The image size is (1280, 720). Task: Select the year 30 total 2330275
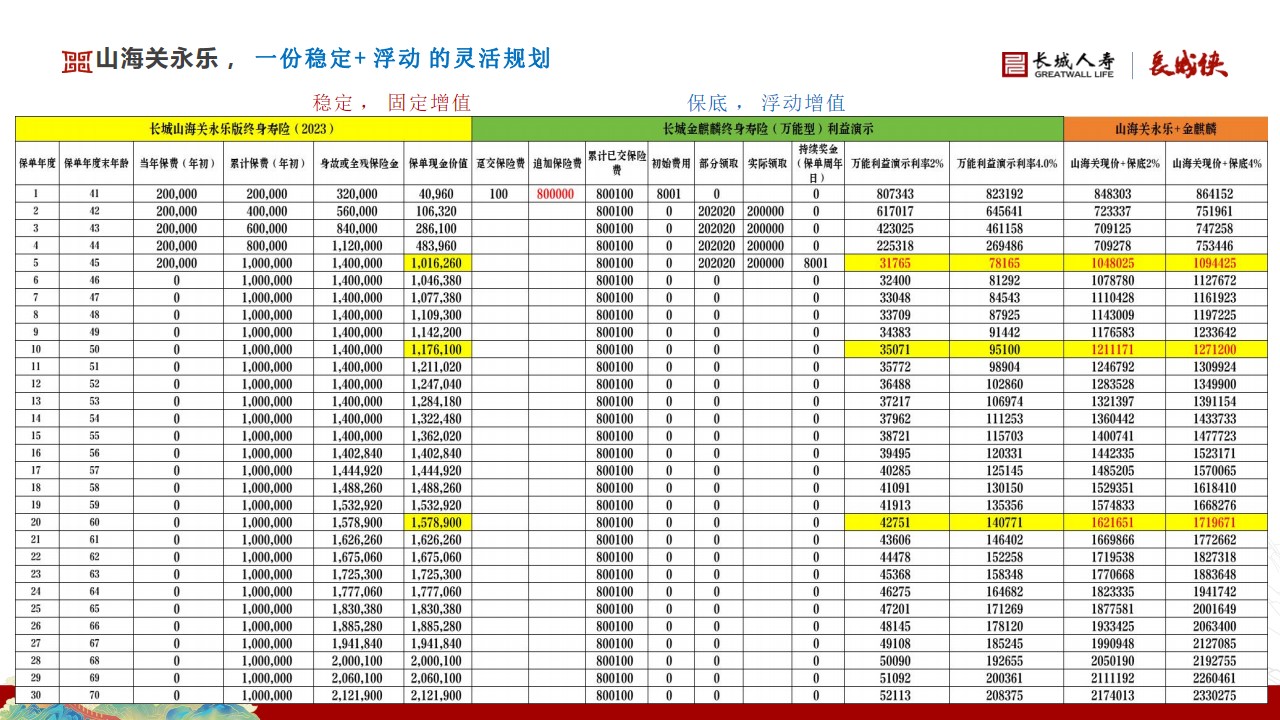[x=1216, y=695]
